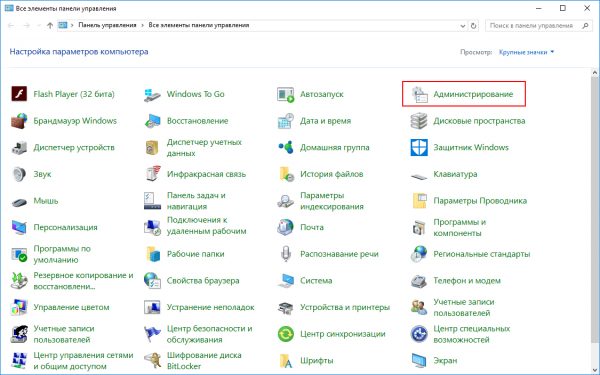Click the Диспетчер учетных данных safe icon
Screen dimensions: 600x375
pyautogui.click(x=152, y=147)
